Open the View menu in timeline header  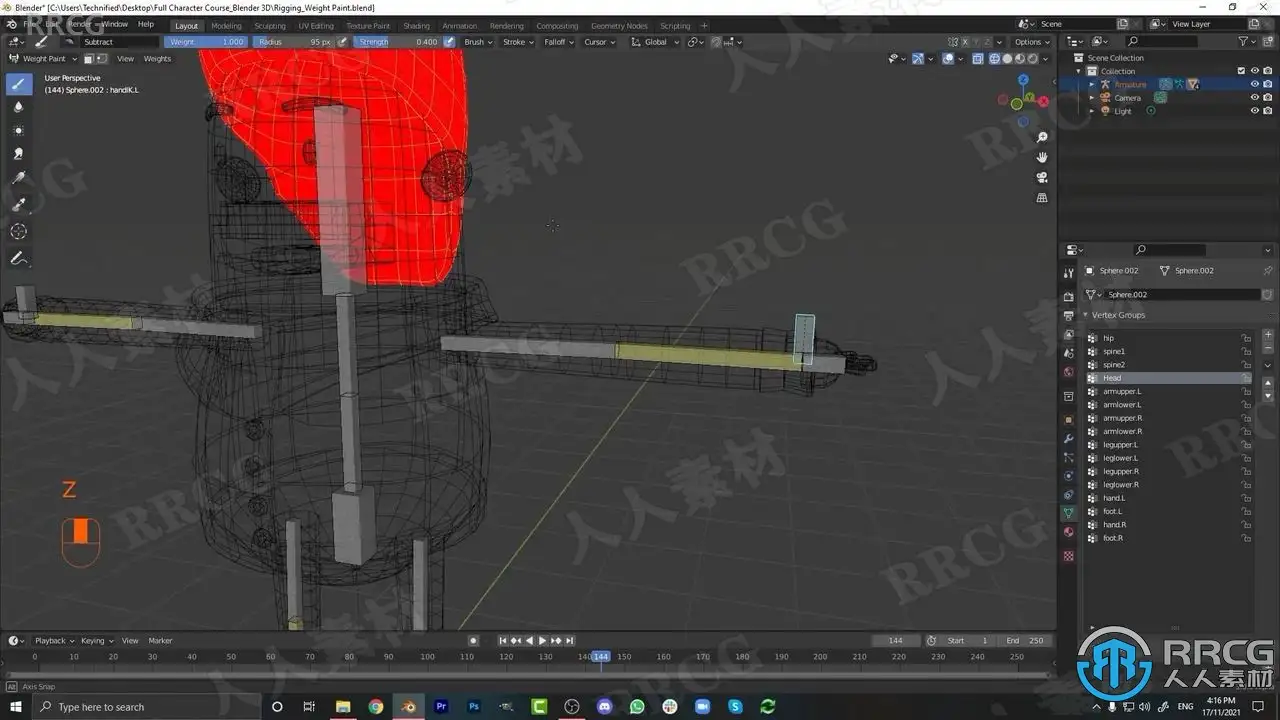click(130, 640)
